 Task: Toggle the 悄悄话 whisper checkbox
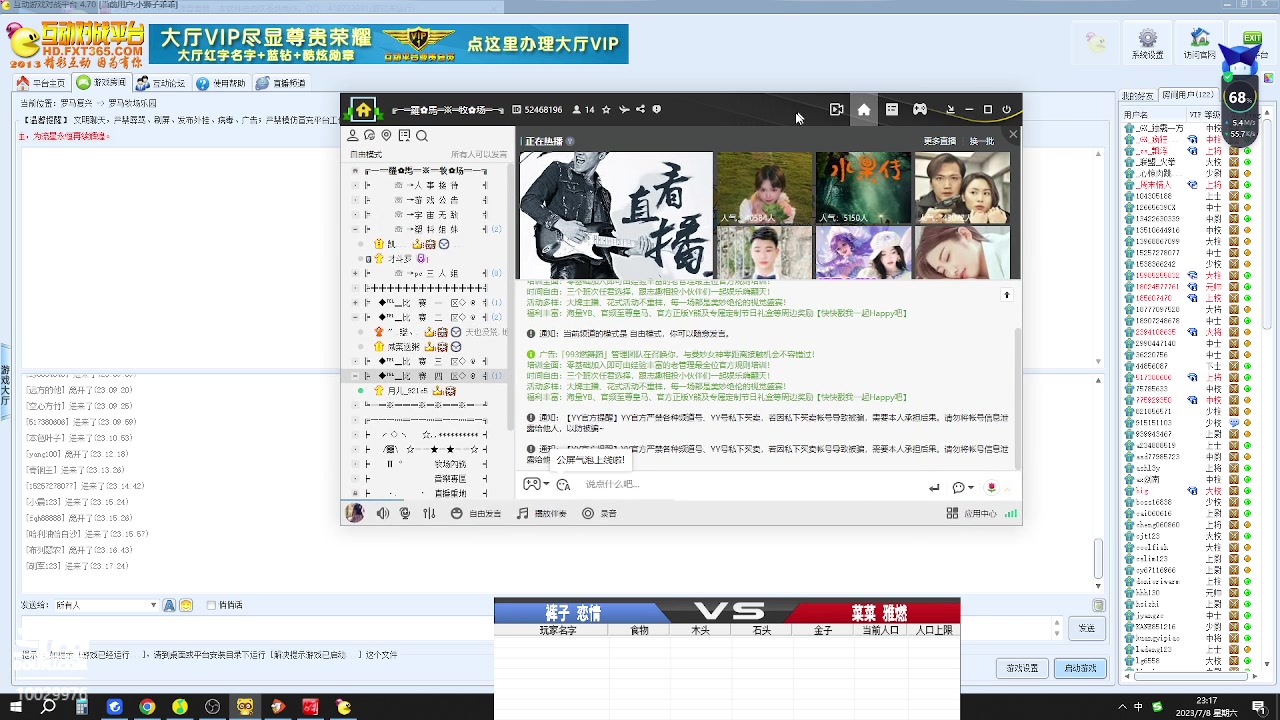point(213,605)
